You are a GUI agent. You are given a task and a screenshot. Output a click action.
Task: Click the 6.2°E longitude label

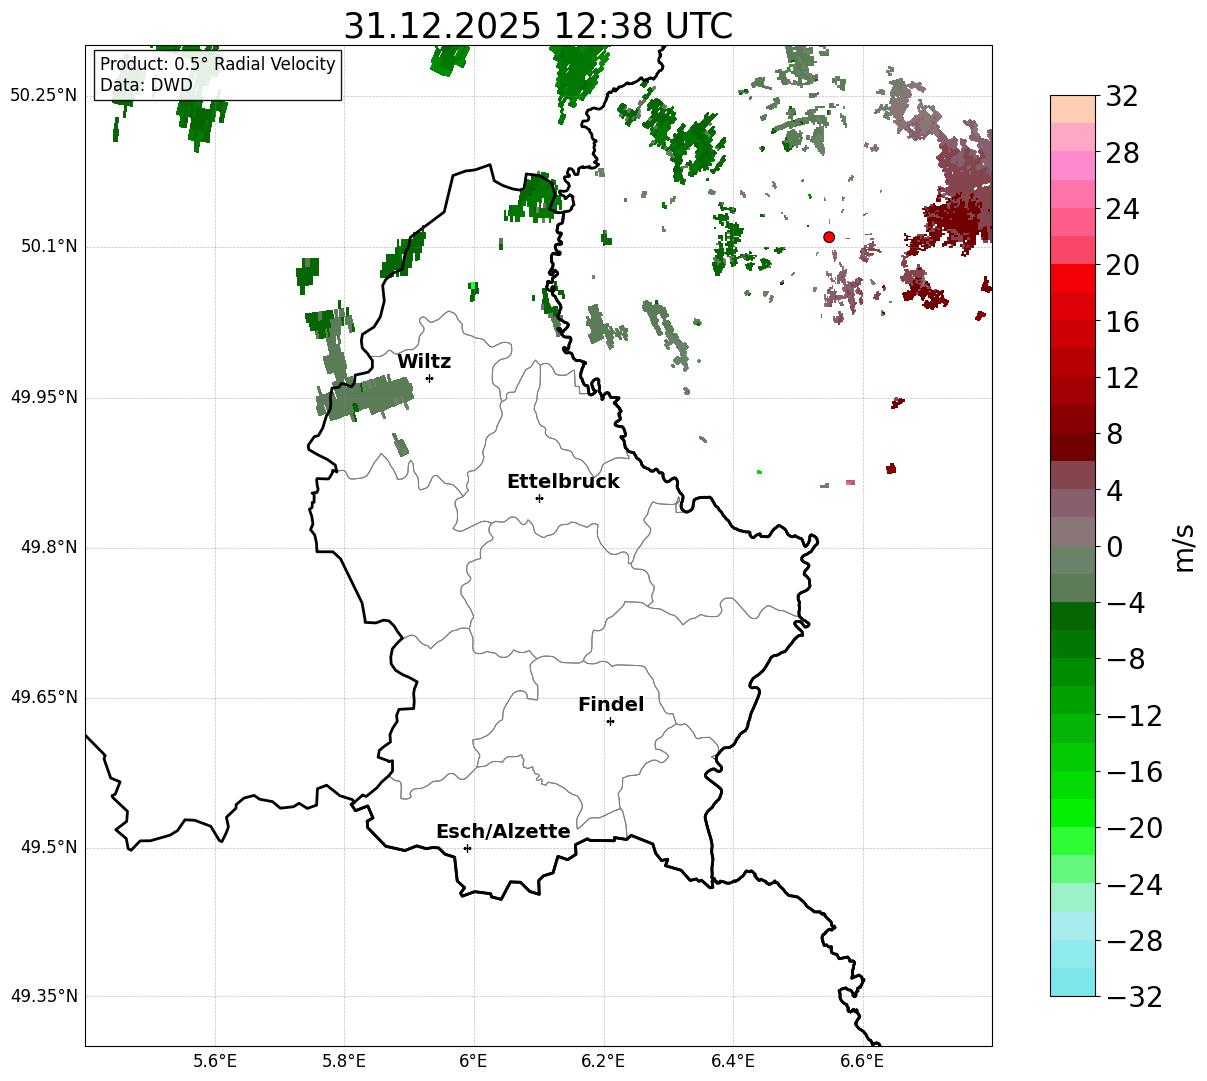[604, 1061]
